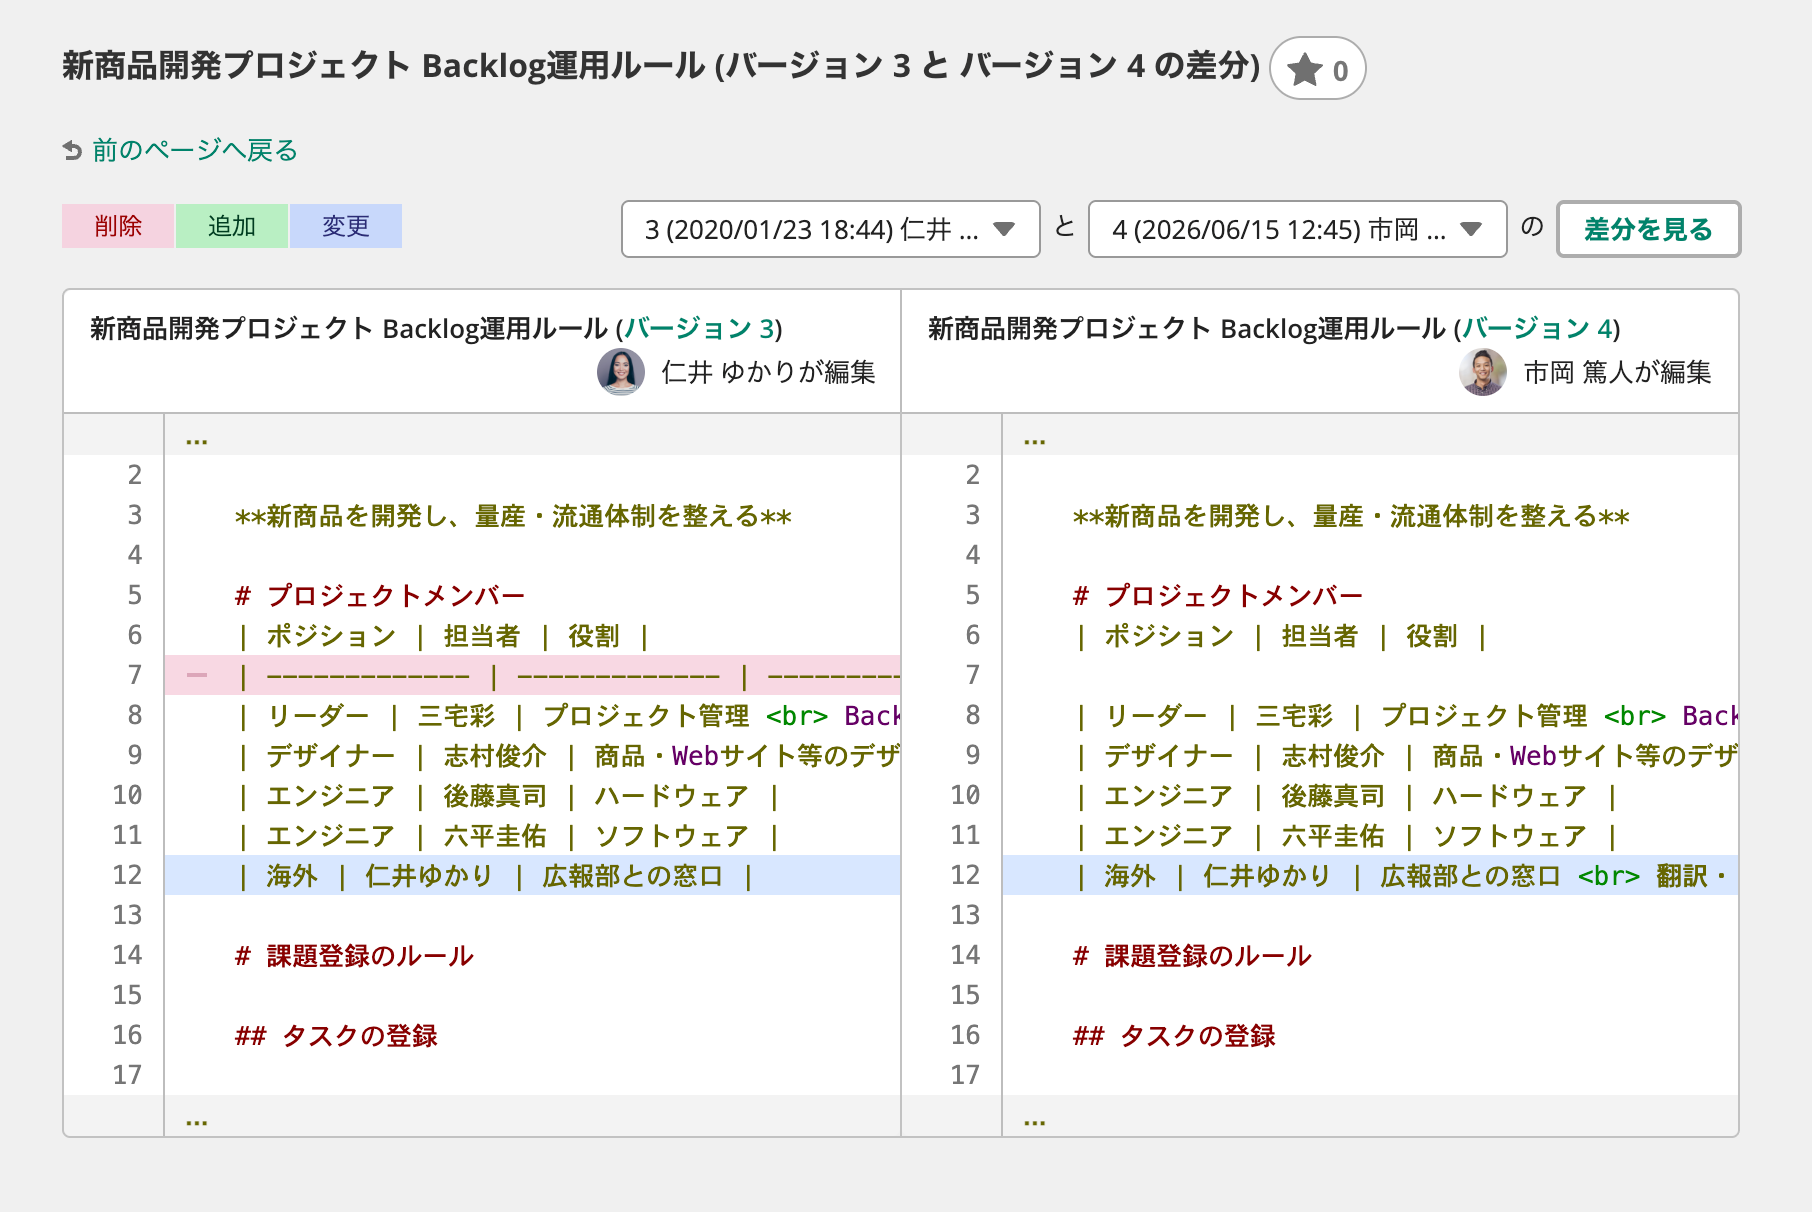1812x1212 pixels.
Task: Click the 削除 legend swatch
Action: 118,226
